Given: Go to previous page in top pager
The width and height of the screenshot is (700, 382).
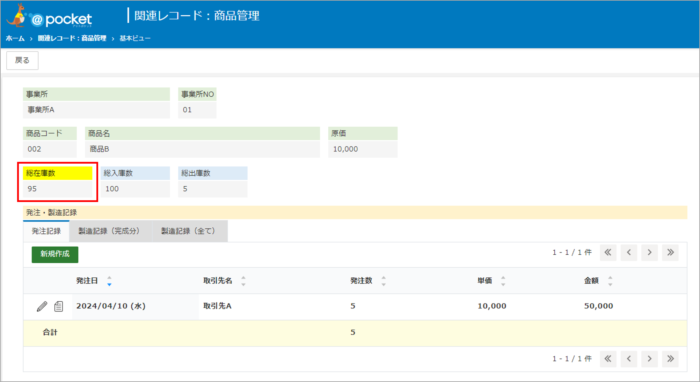Looking at the screenshot, I should pyautogui.click(x=629, y=253).
